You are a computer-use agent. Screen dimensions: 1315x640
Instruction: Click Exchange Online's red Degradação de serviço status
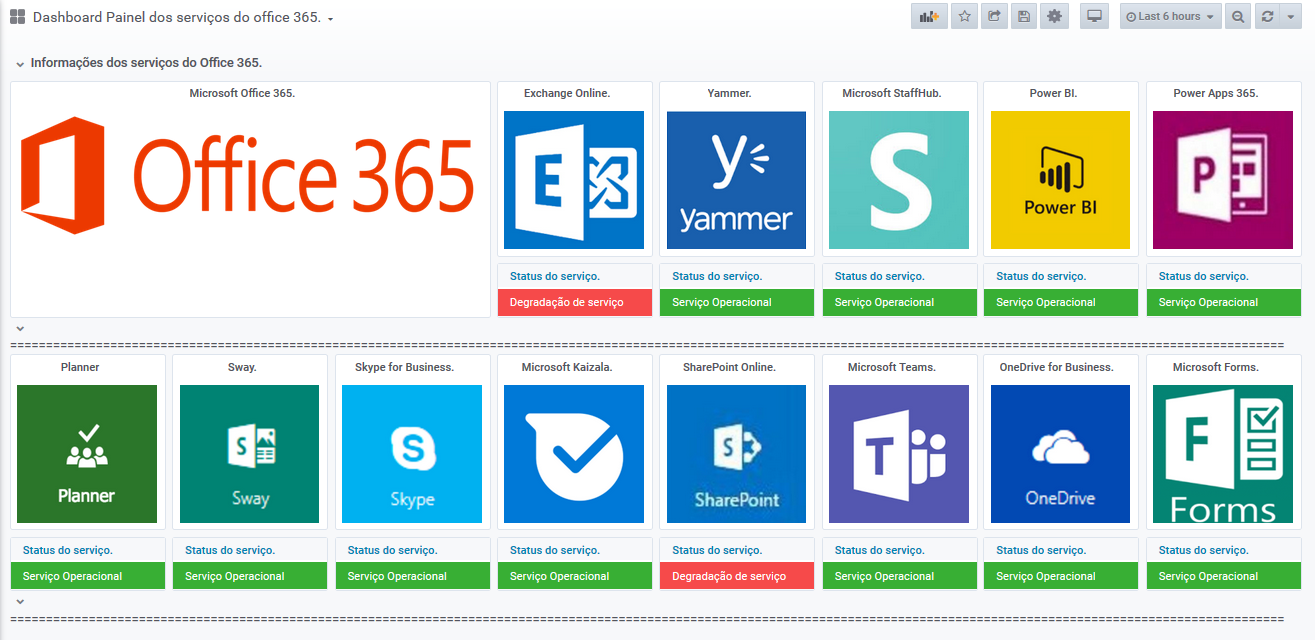click(x=575, y=302)
